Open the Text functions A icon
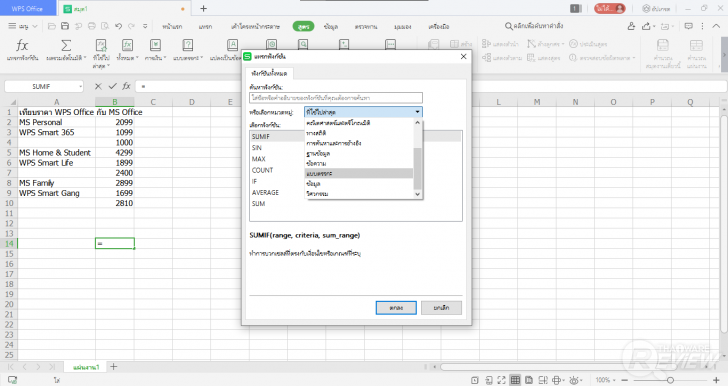The height and width of the screenshot is (386, 728). pos(232,45)
